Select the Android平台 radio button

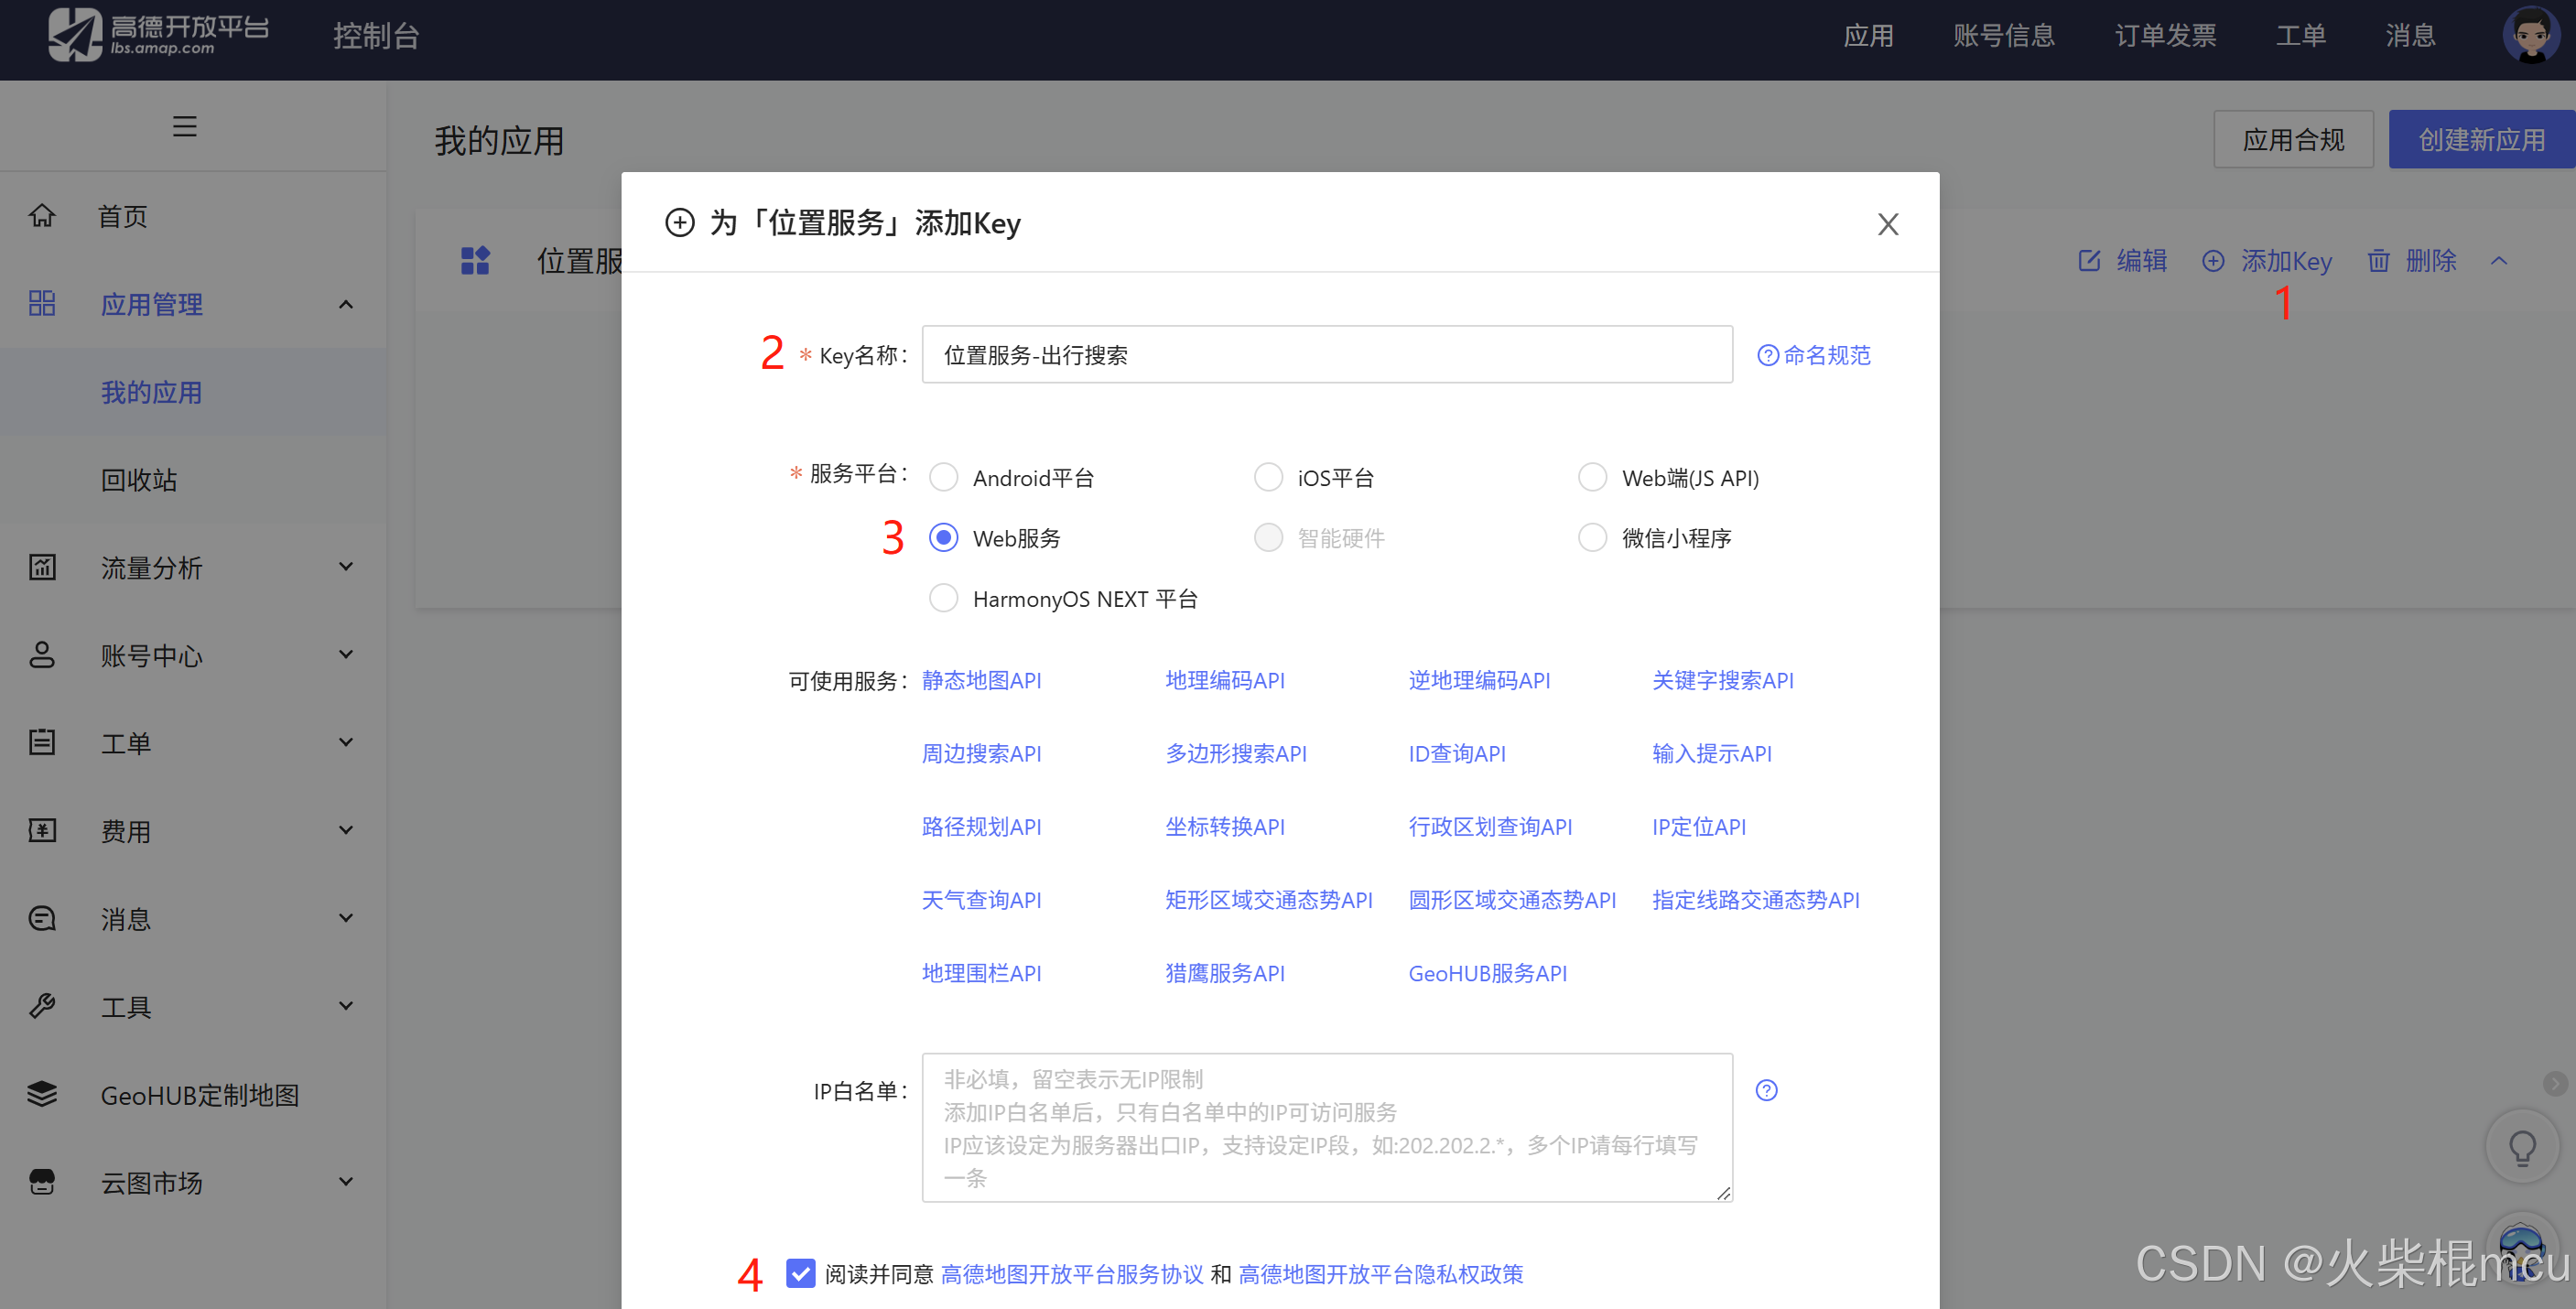click(x=943, y=478)
